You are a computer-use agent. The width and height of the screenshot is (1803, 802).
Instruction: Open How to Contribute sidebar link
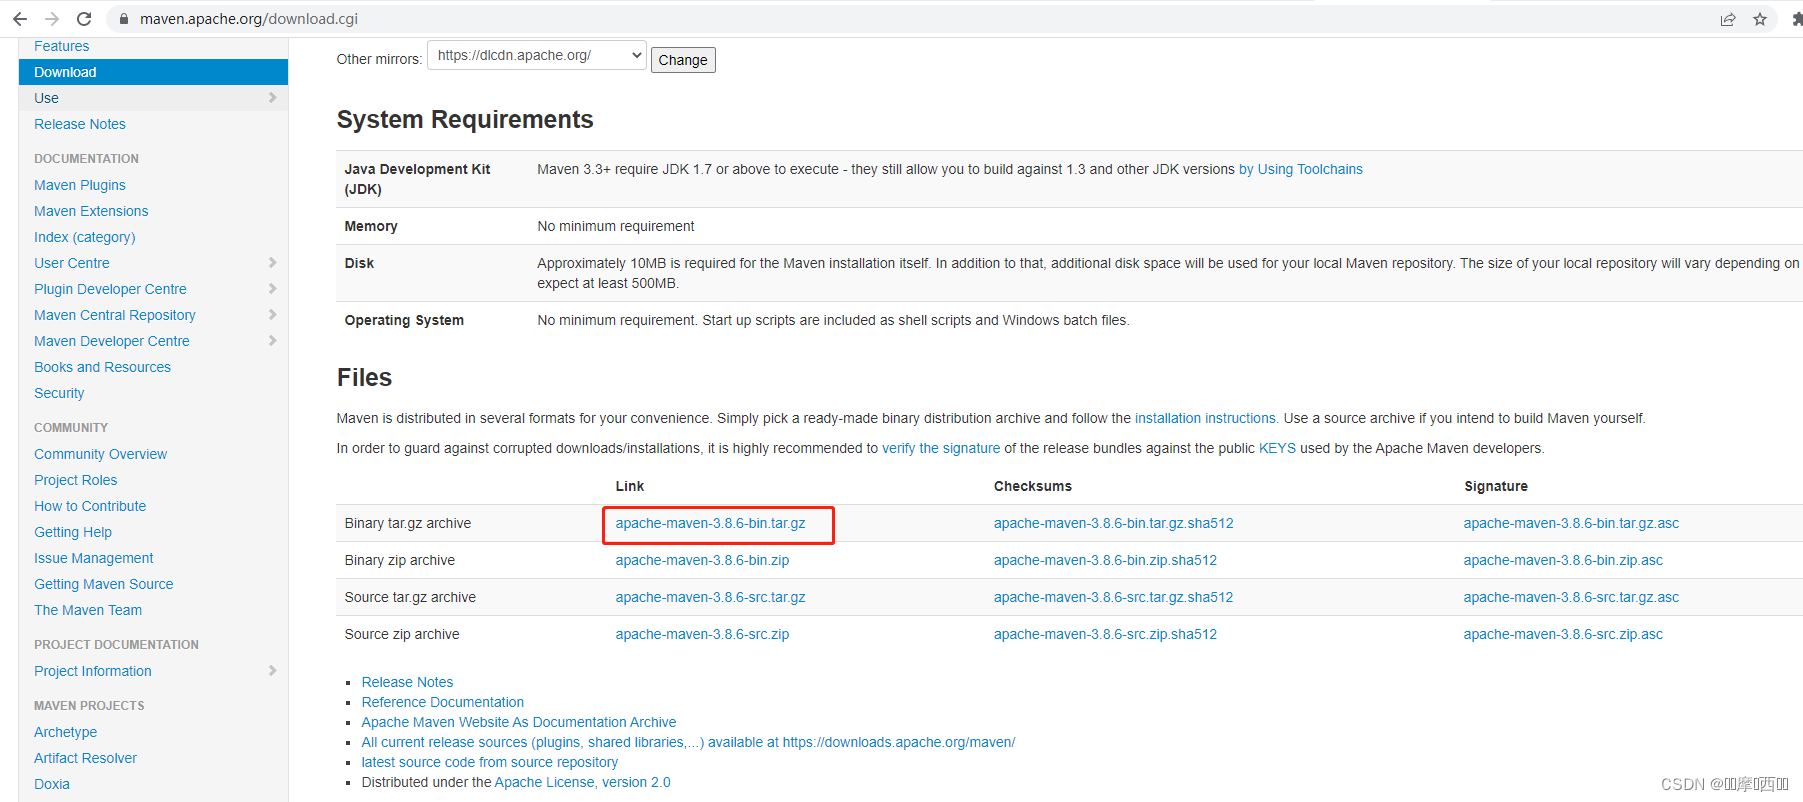point(90,506)
